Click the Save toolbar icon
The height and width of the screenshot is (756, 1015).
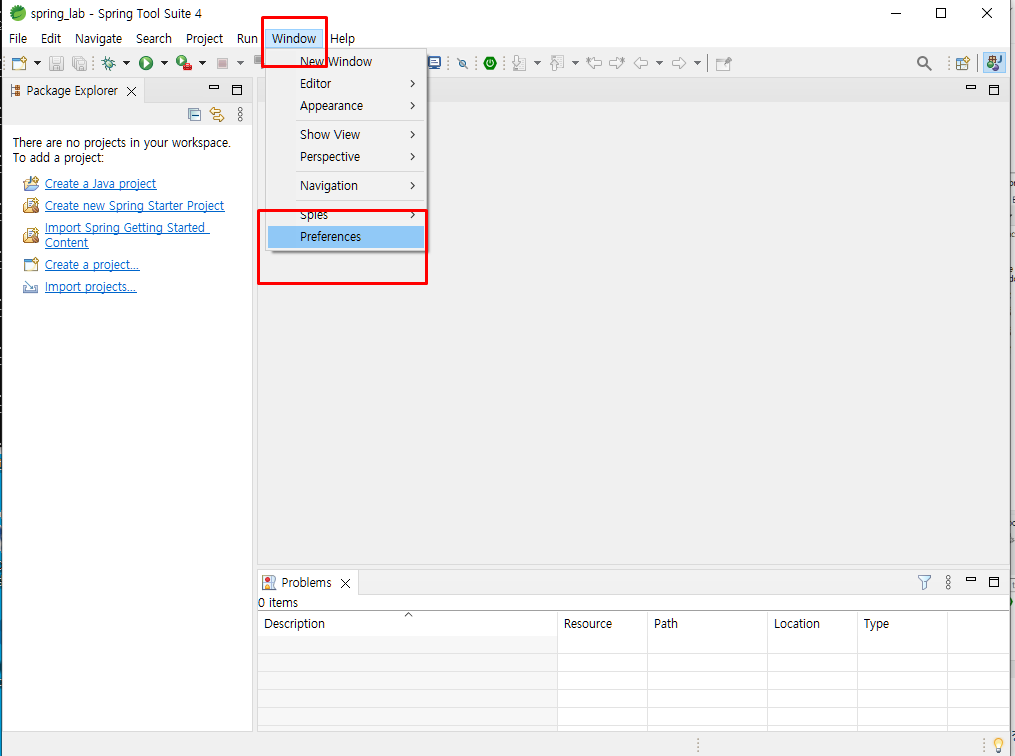coord(56,63)
